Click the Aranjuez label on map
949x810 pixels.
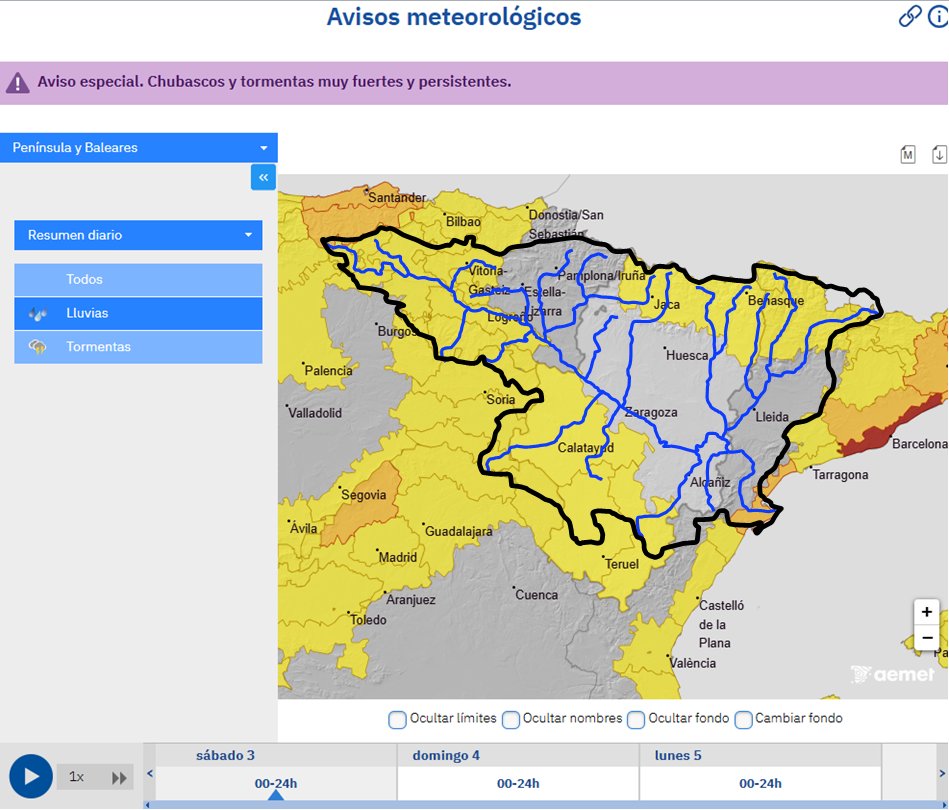pyautogui.click(x=411, y=600)
